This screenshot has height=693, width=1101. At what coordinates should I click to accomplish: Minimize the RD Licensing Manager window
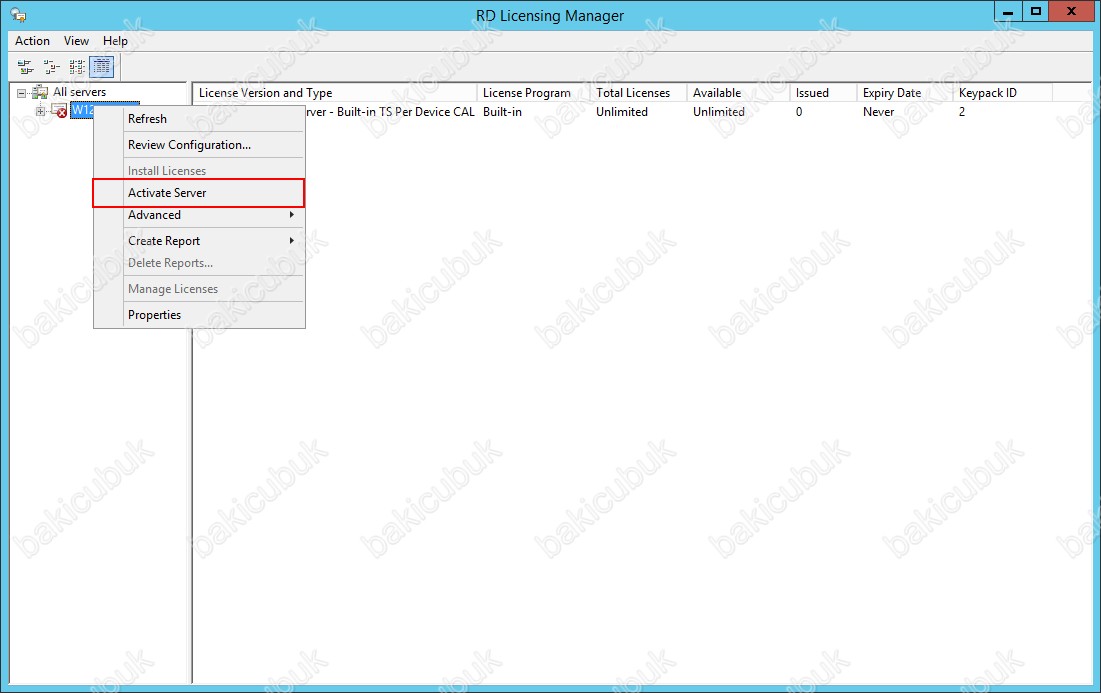tap(1008, 12)
